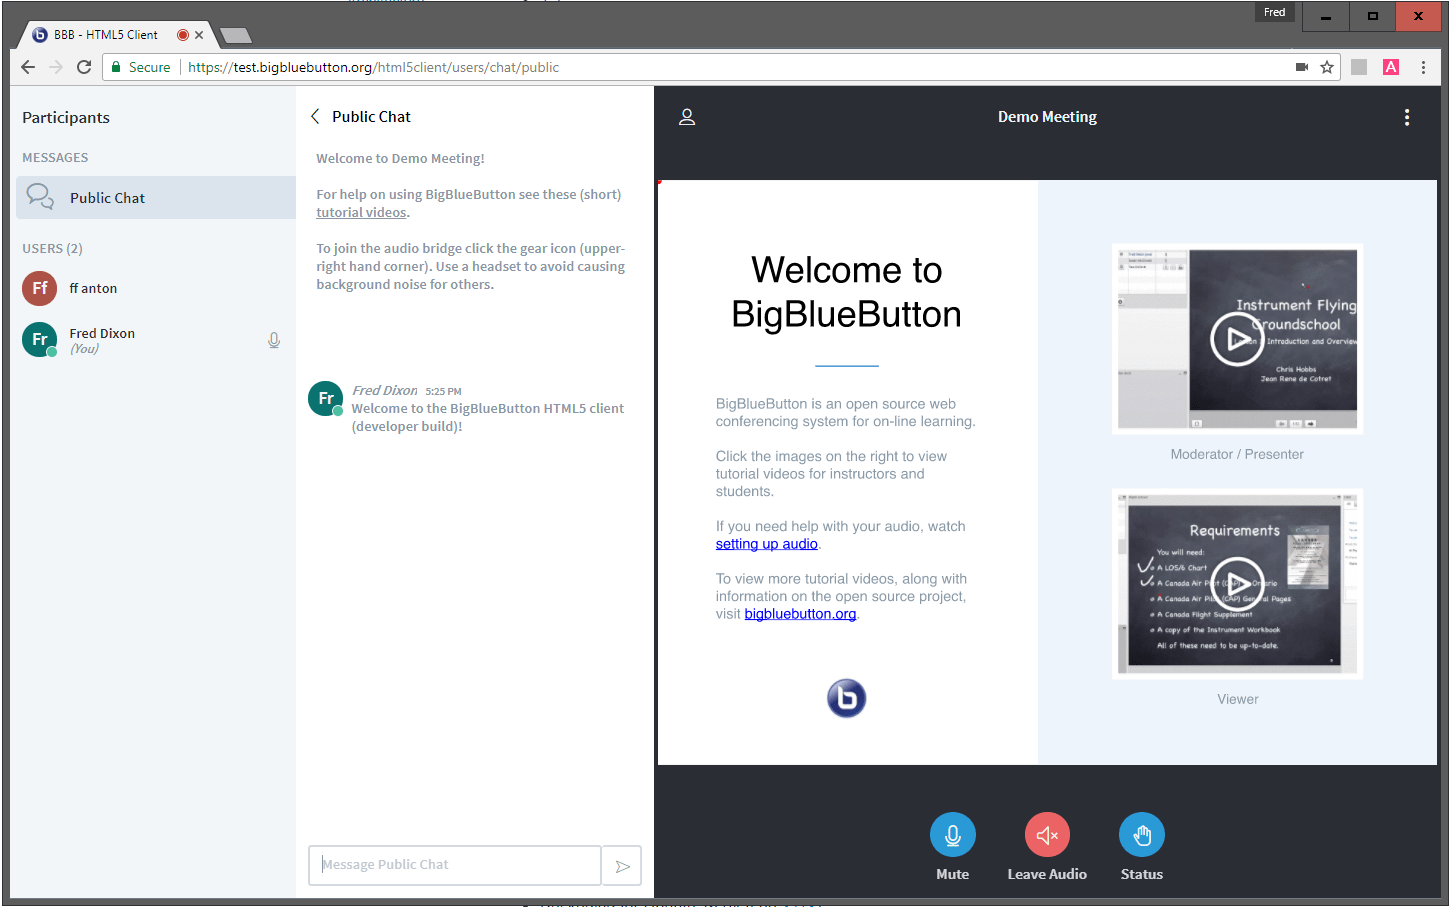This screenshot has height=907, width=1449.
Task: Open Chrome's customization menu
Action: (x=1424, y=67)
